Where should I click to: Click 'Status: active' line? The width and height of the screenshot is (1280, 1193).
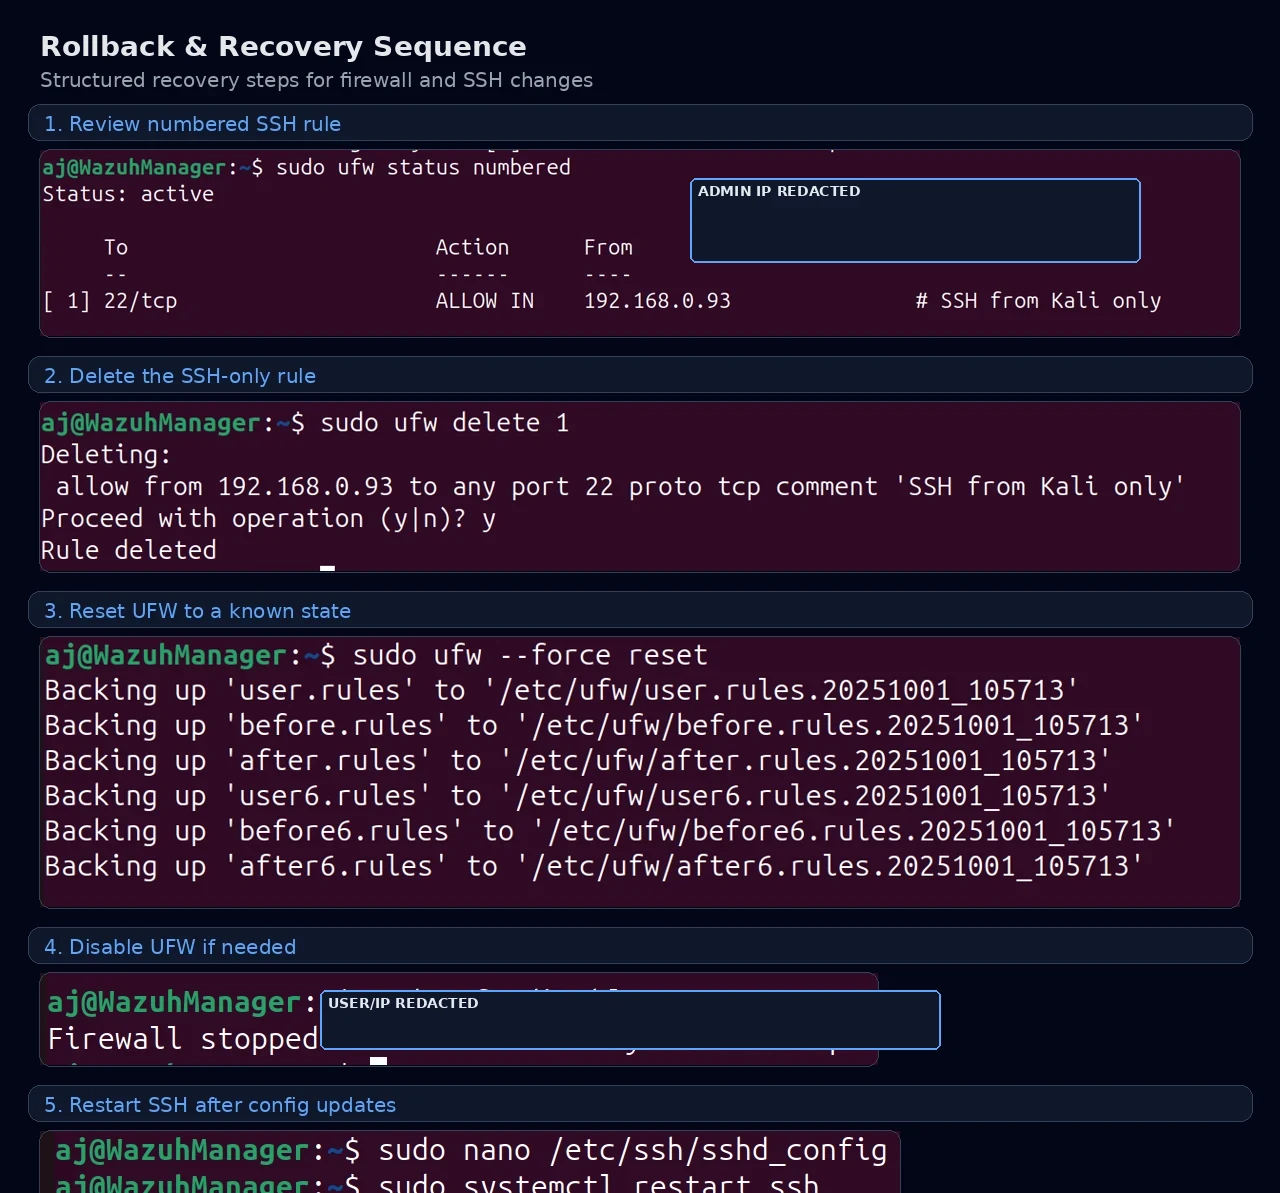point(128,194)
